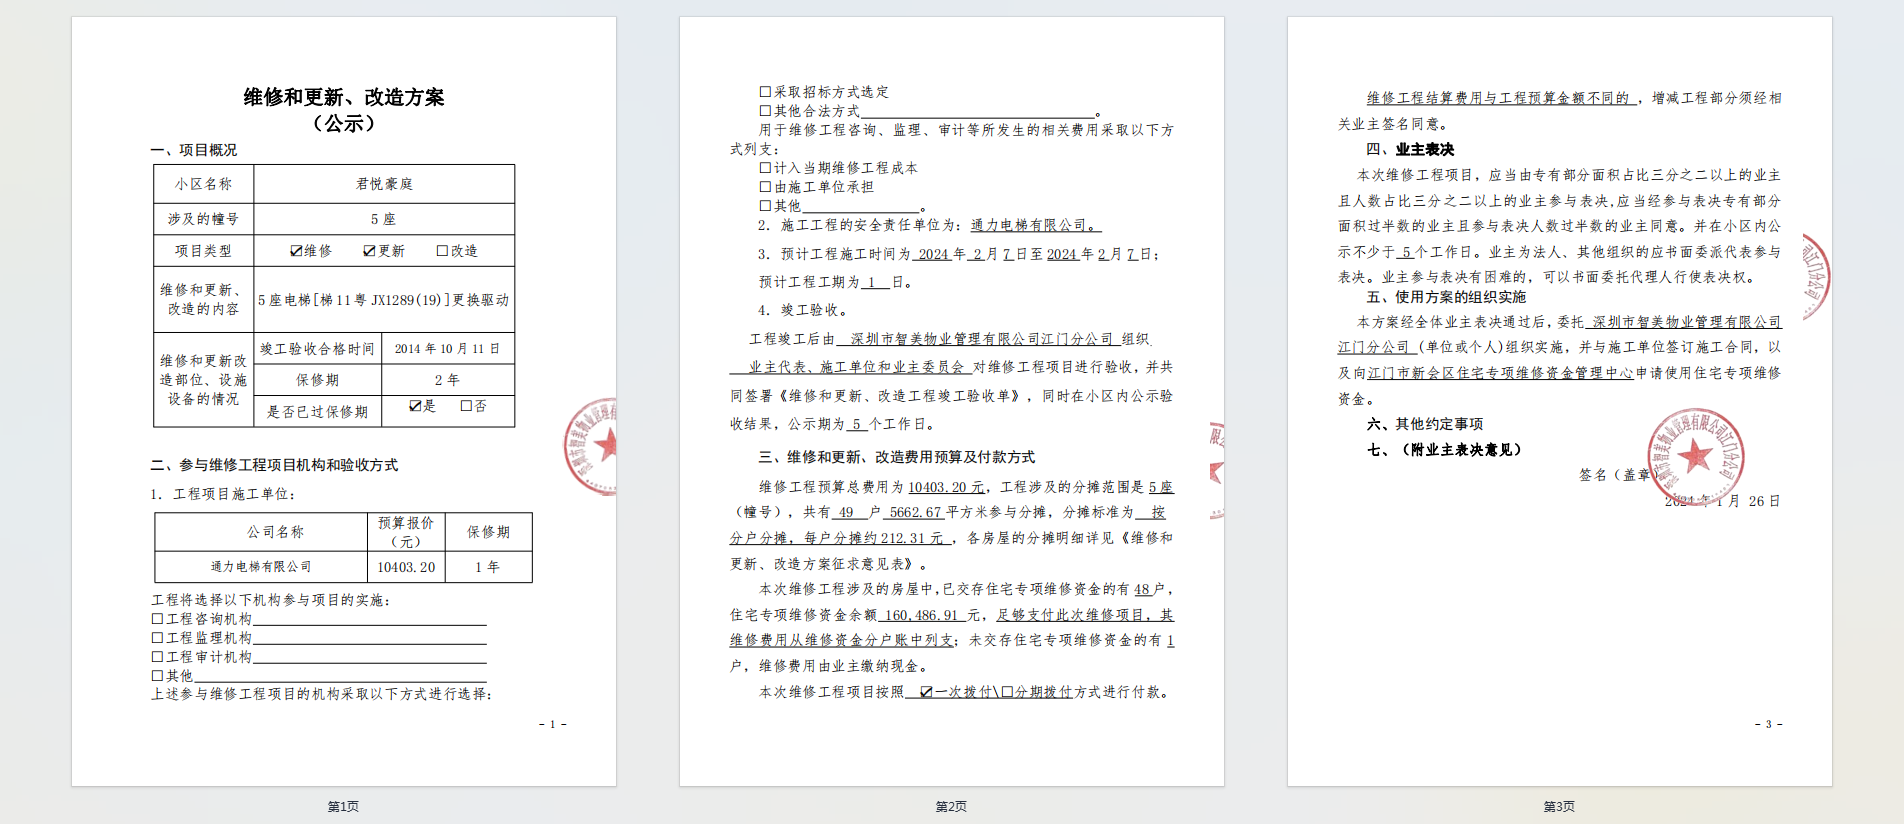Image resolution: width=1904 pixels, height=824 pixels.
Task: Tick the 否 box for warranty expired
Action: [x=466, y=406]
